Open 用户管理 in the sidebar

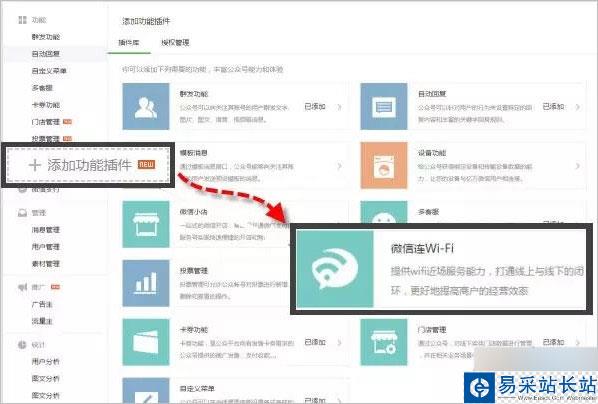(46, 247)
